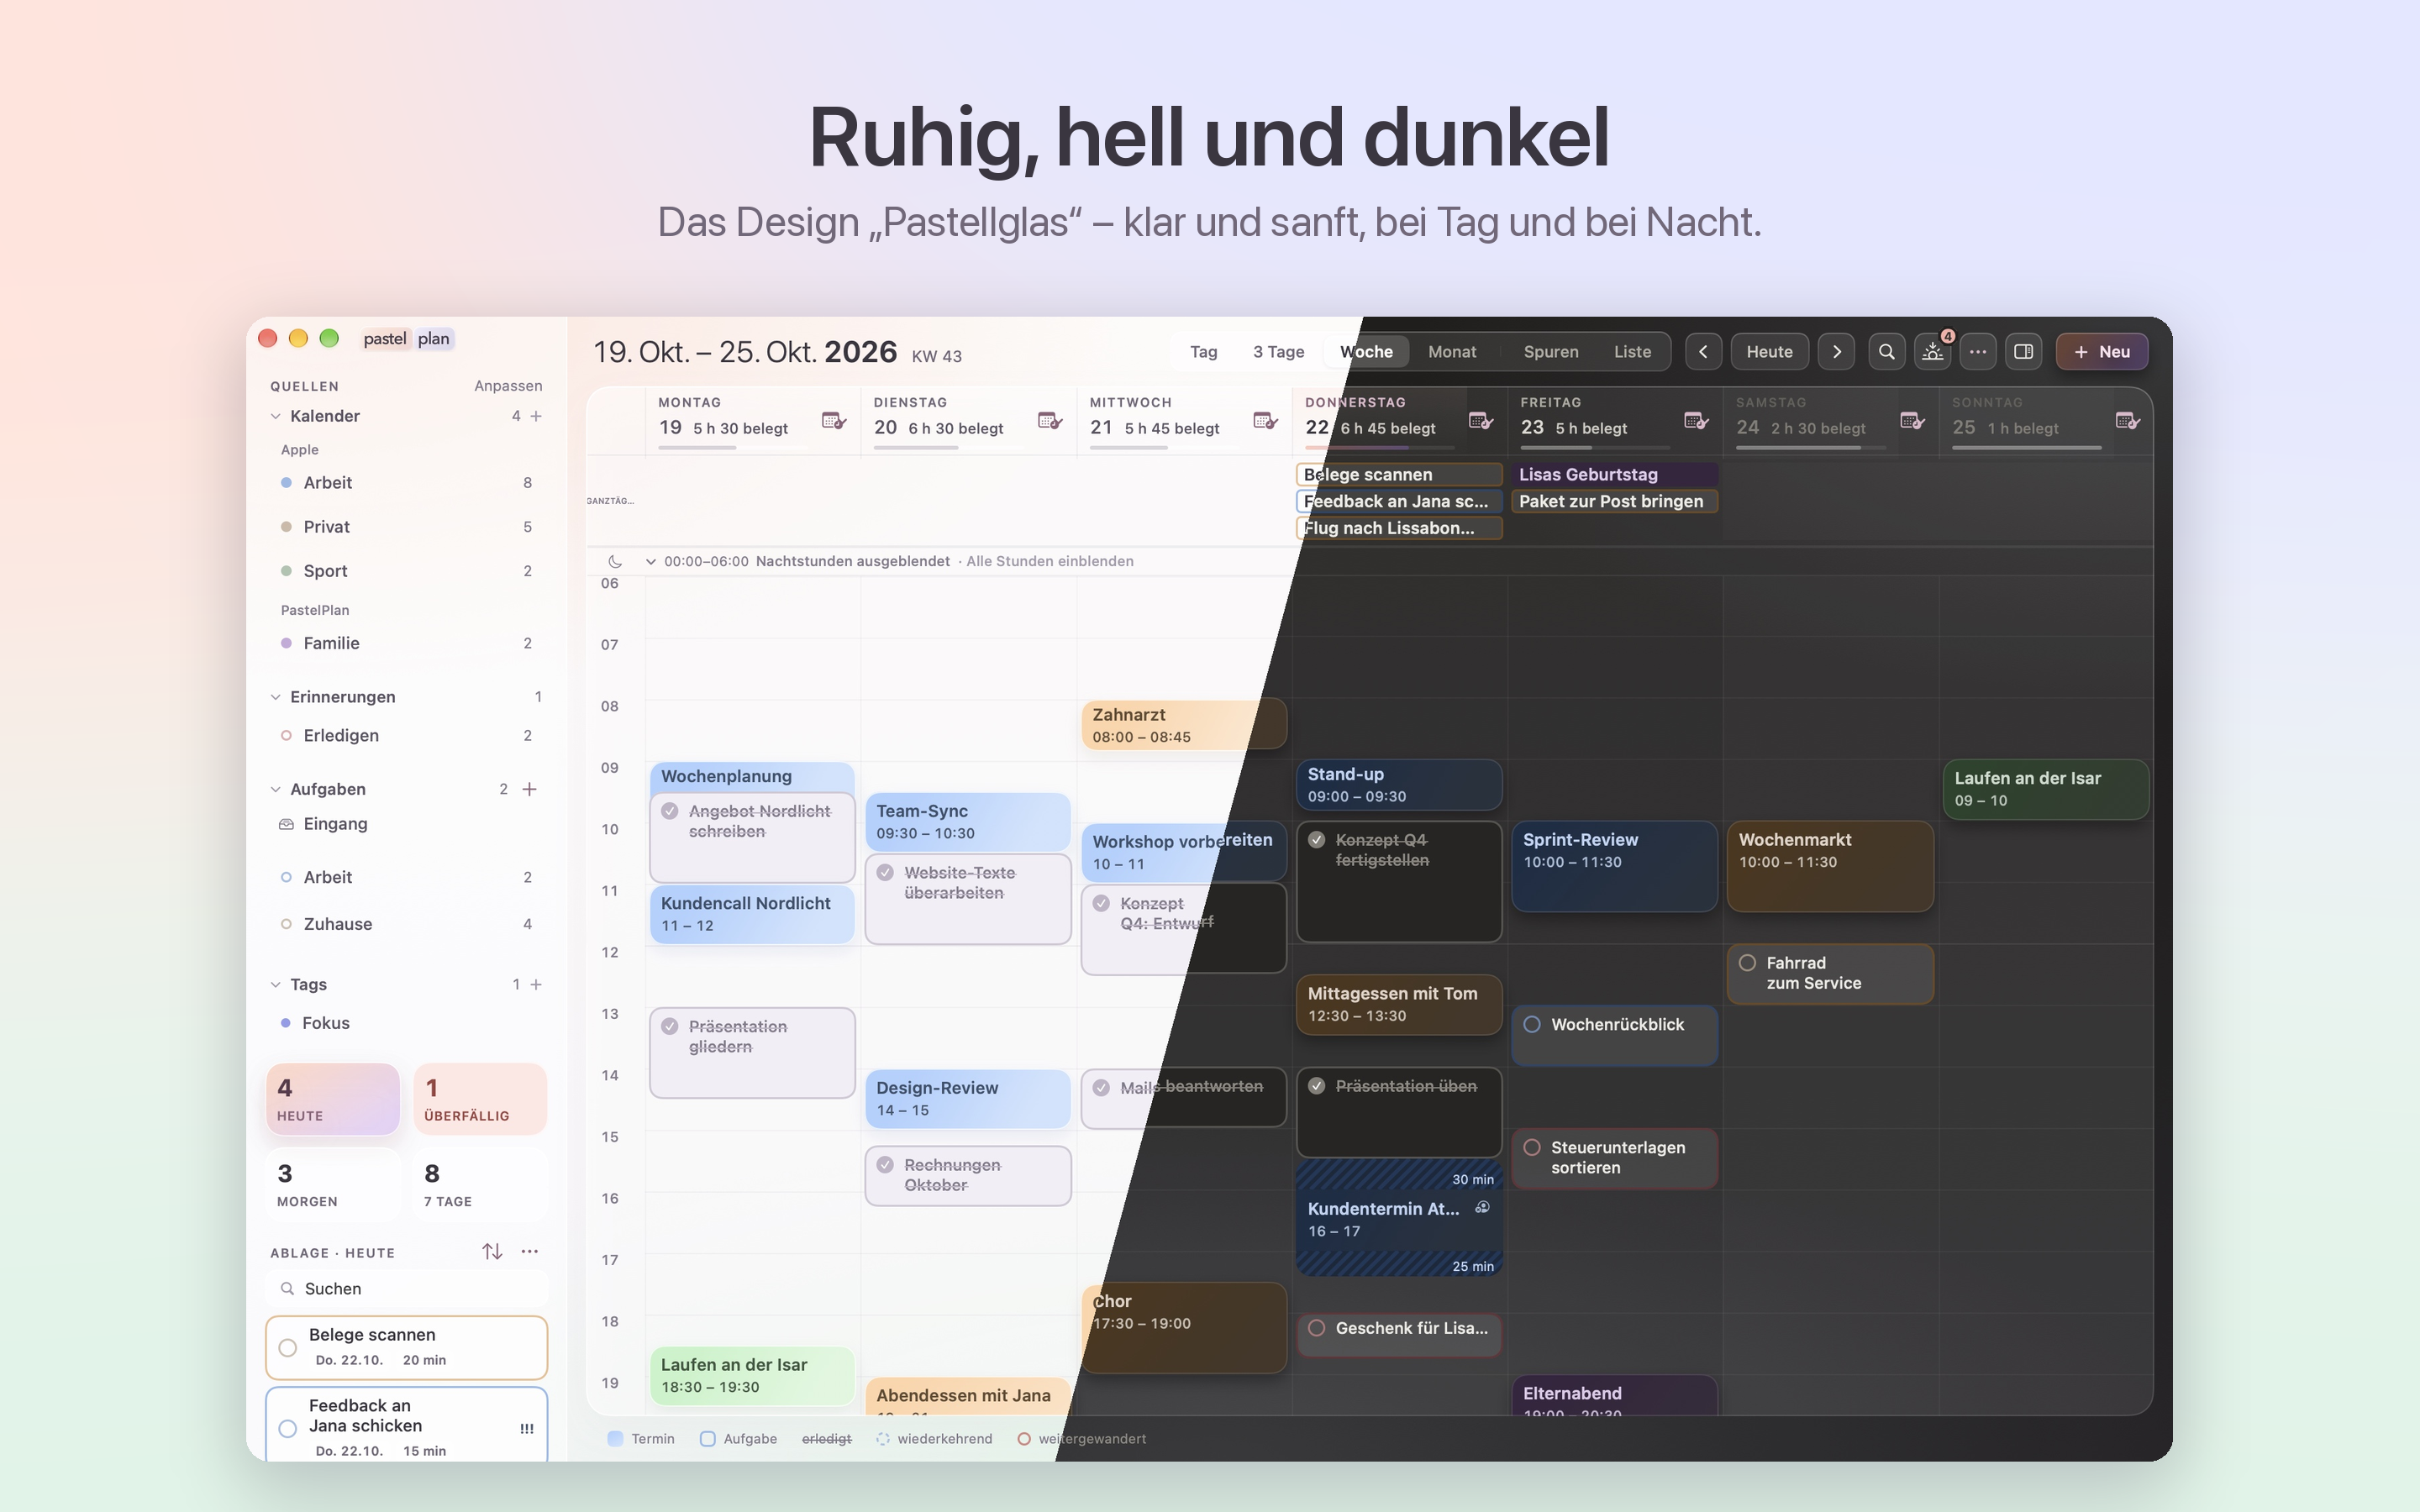Image resolution: width=2420 pixels, height=1512 pixels.
Task: Click Alle Stunden einblenden link
Action: point(1050,562)
